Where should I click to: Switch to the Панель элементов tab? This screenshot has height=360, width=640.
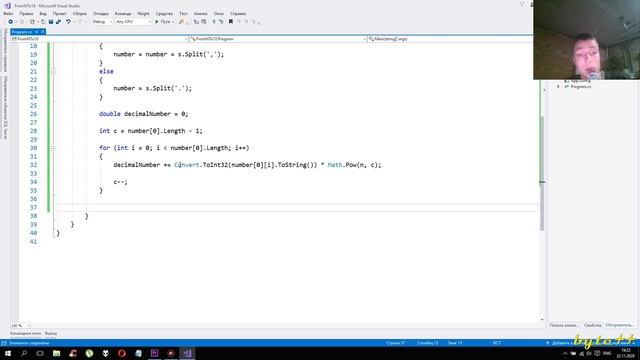(x=564, y=325)
